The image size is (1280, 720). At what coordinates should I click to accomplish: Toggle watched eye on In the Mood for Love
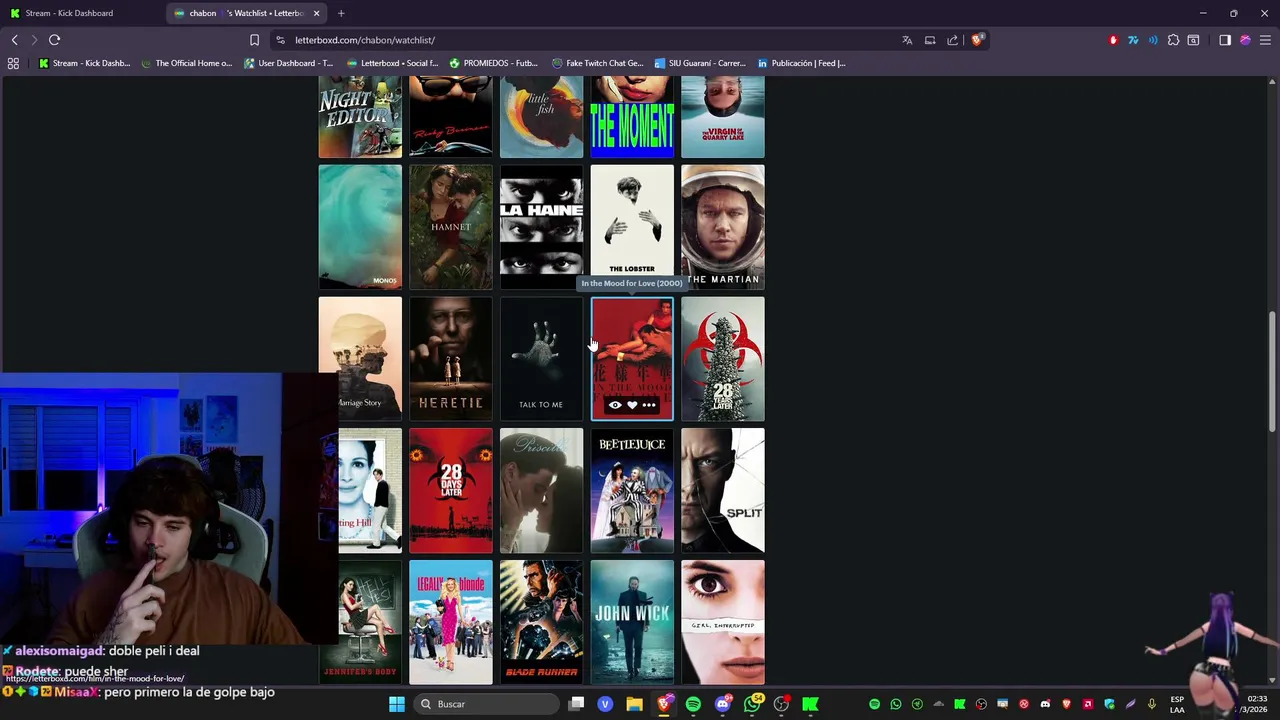(x=615, y=405)
